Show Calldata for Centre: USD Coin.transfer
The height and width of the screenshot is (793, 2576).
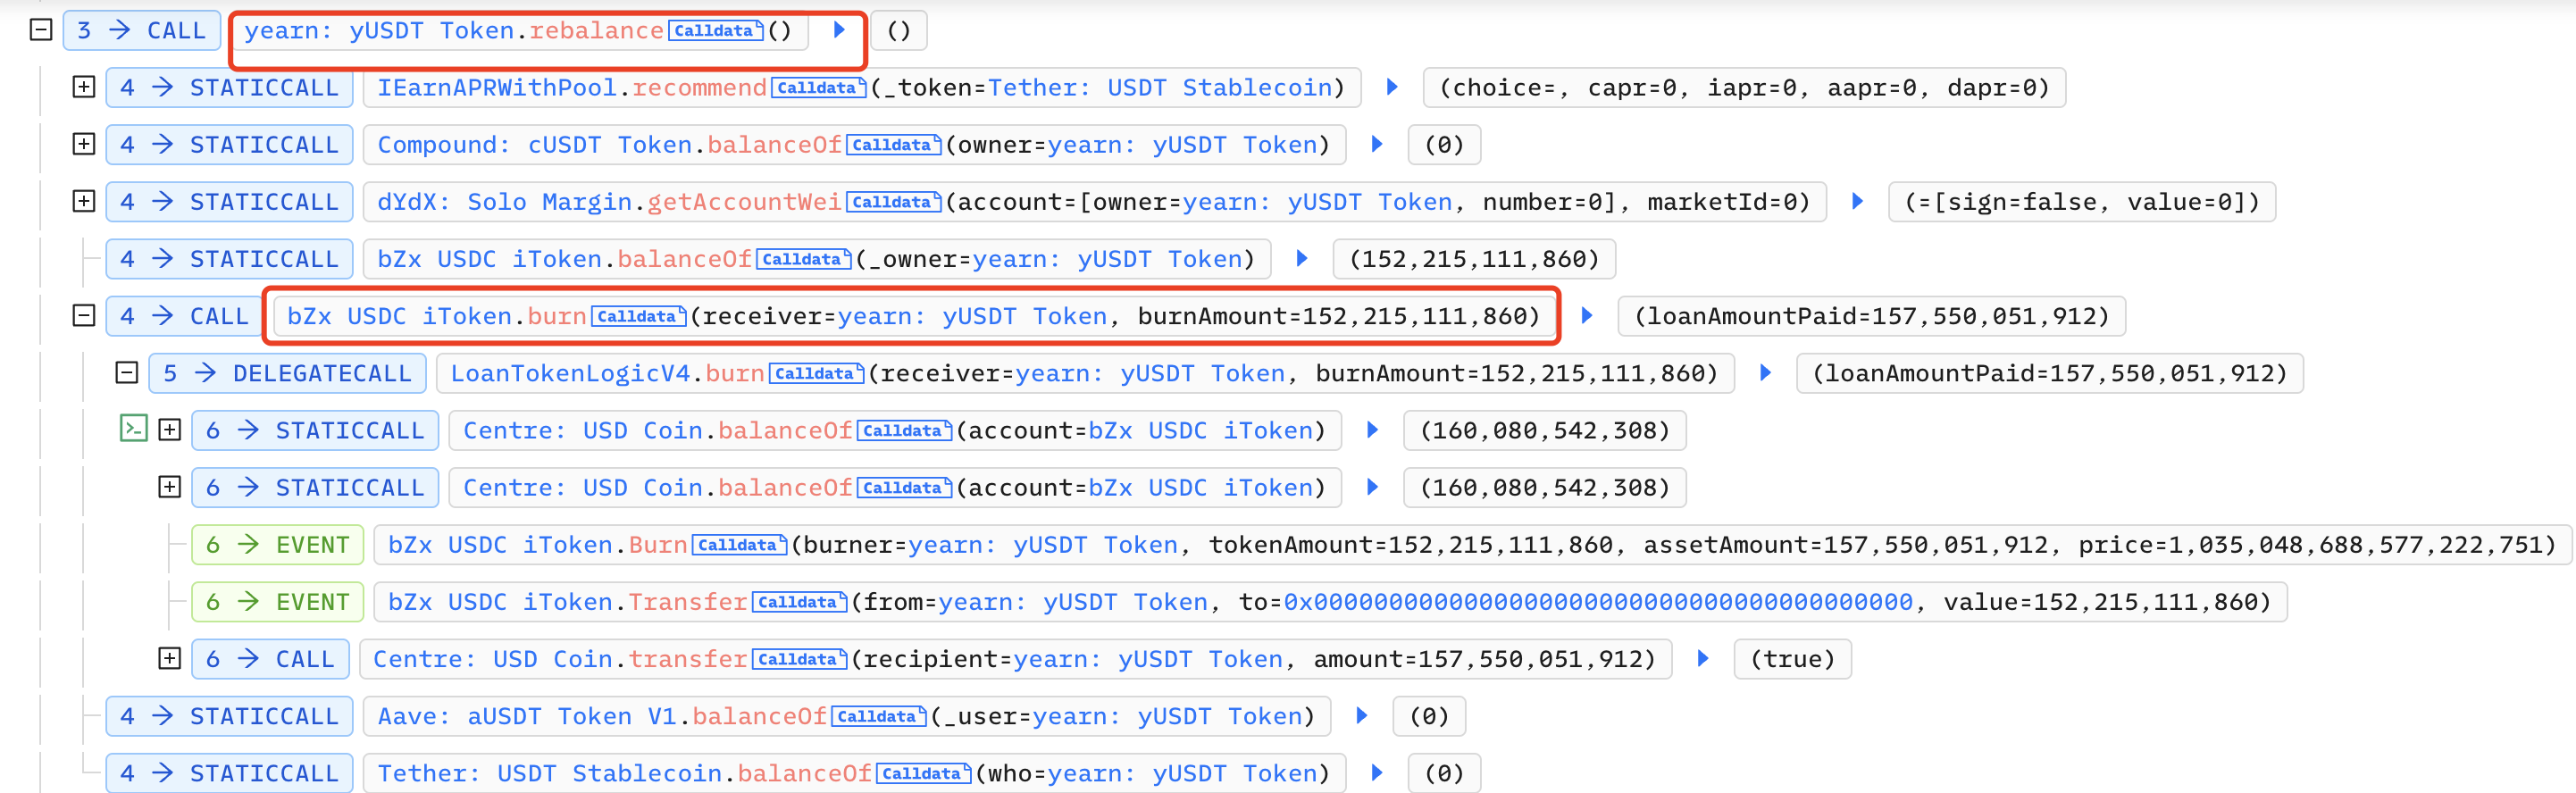click(800, 659)
